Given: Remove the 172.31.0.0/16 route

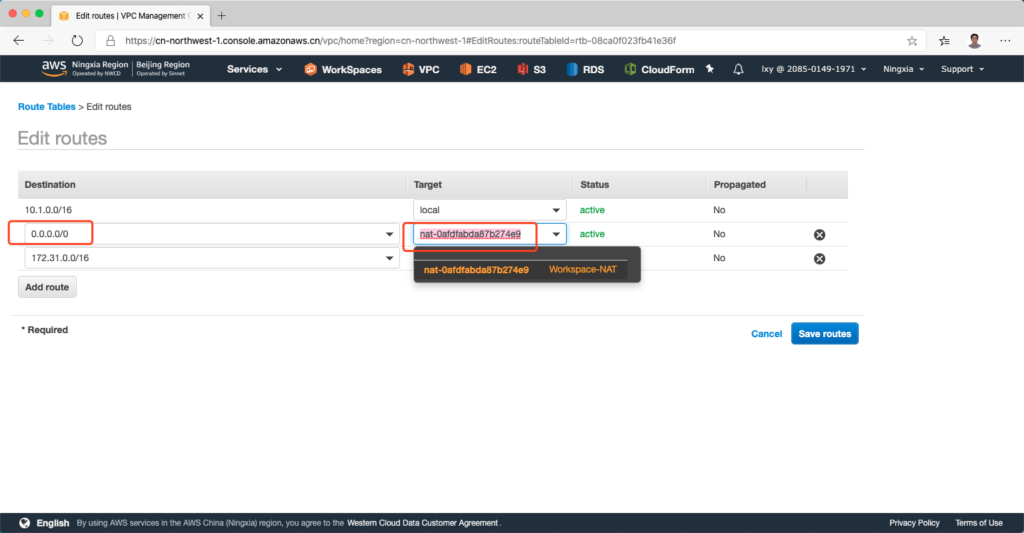Looking at the screenshot, I should [x=819, y=258].
